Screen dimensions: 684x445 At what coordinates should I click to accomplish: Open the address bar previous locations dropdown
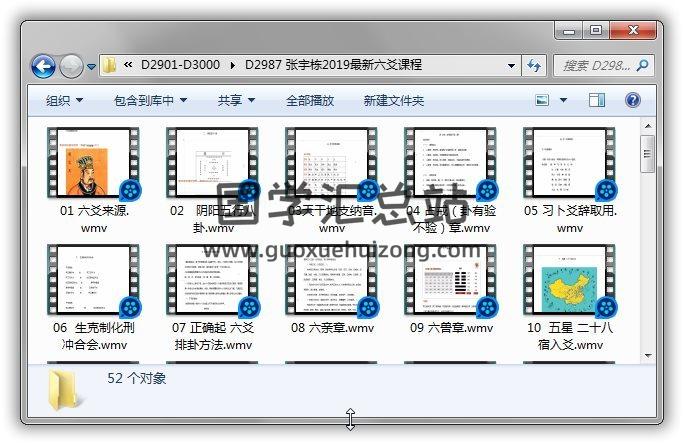[511, 65]
